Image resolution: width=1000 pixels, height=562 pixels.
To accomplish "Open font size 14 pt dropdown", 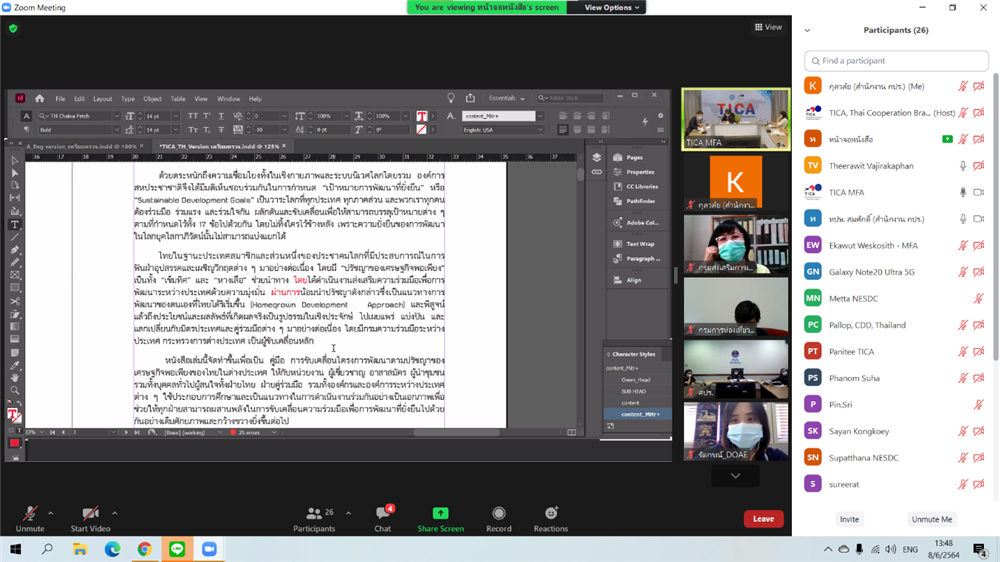I will (176, 116).
